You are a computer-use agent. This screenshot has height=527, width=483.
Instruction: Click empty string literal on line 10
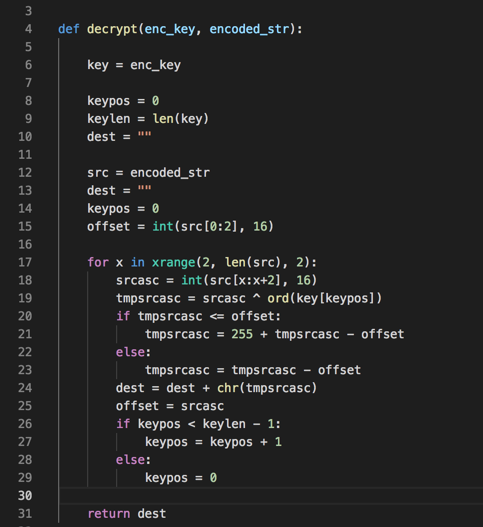tap(145, 135)
